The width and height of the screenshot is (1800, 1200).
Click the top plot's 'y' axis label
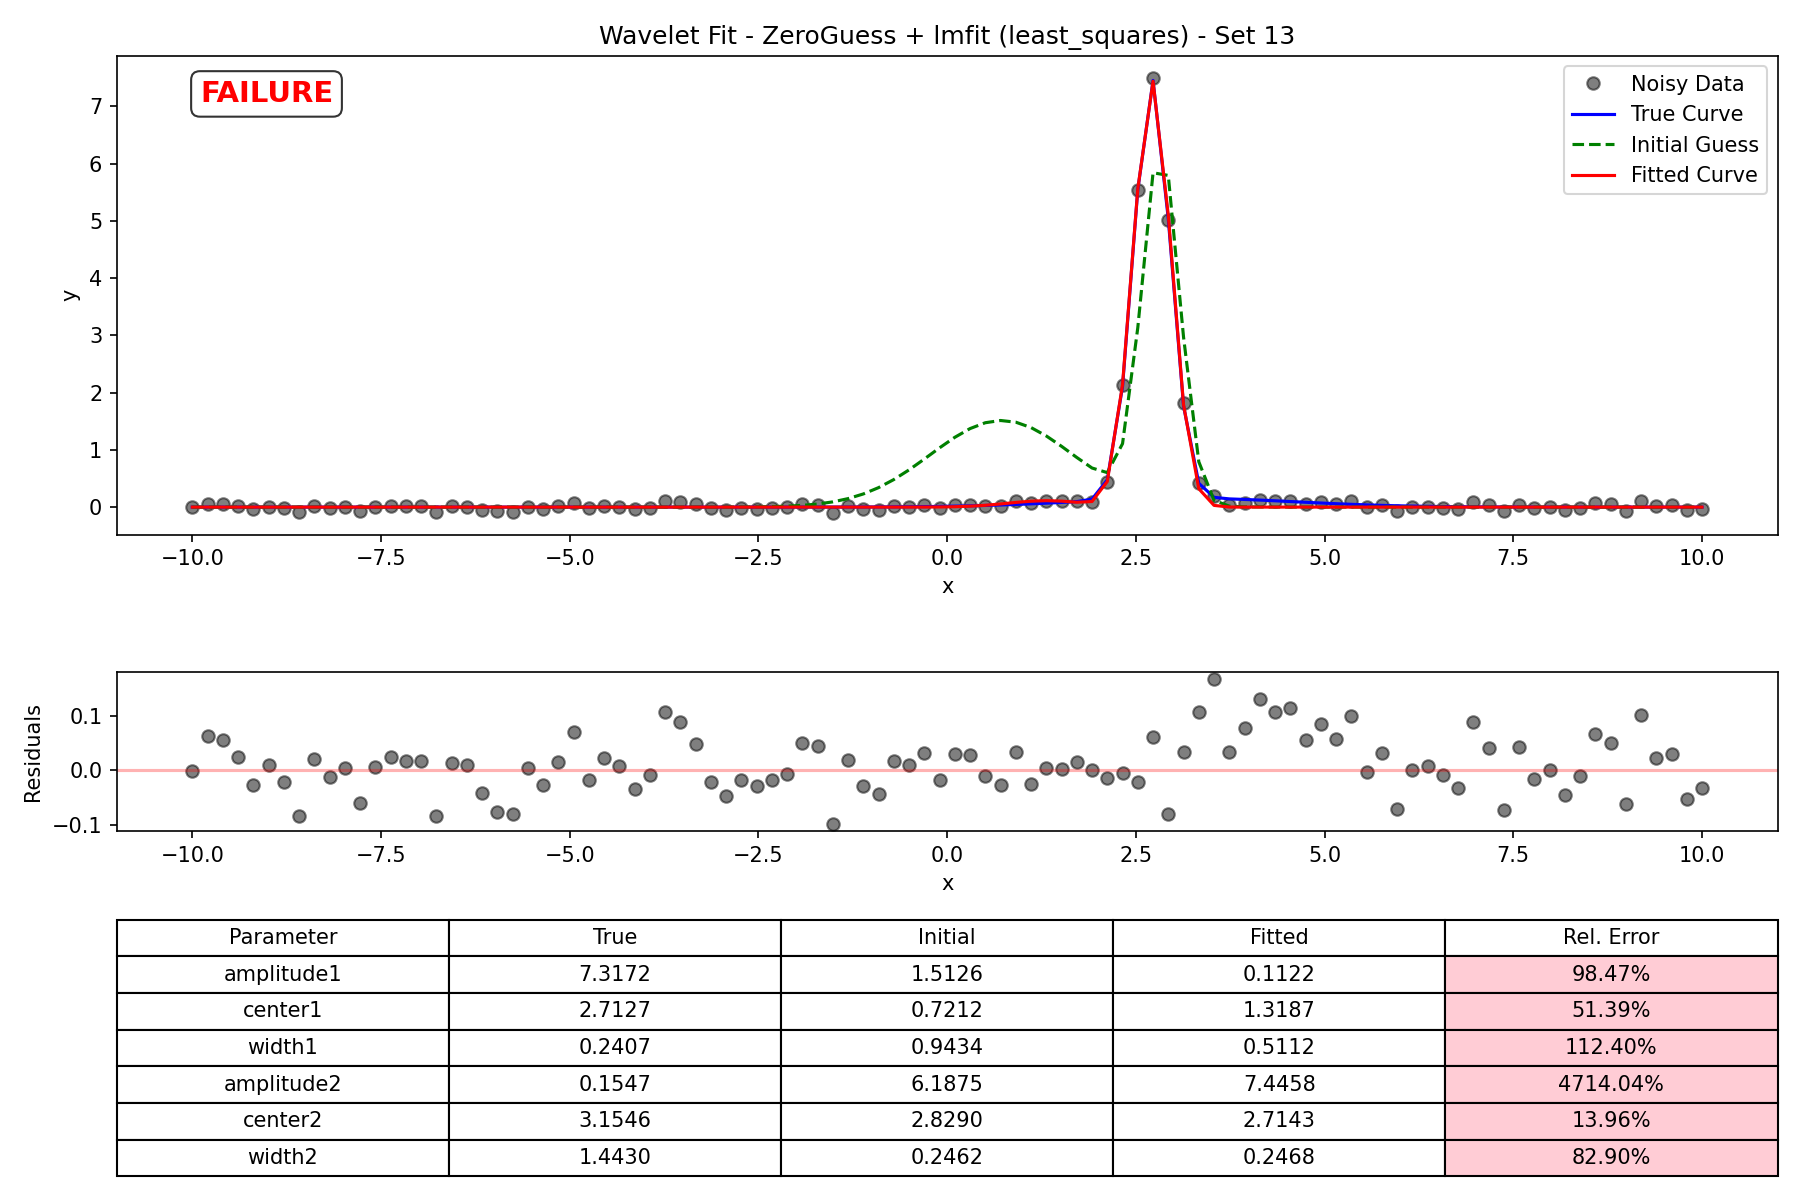[x=70, y=295]
